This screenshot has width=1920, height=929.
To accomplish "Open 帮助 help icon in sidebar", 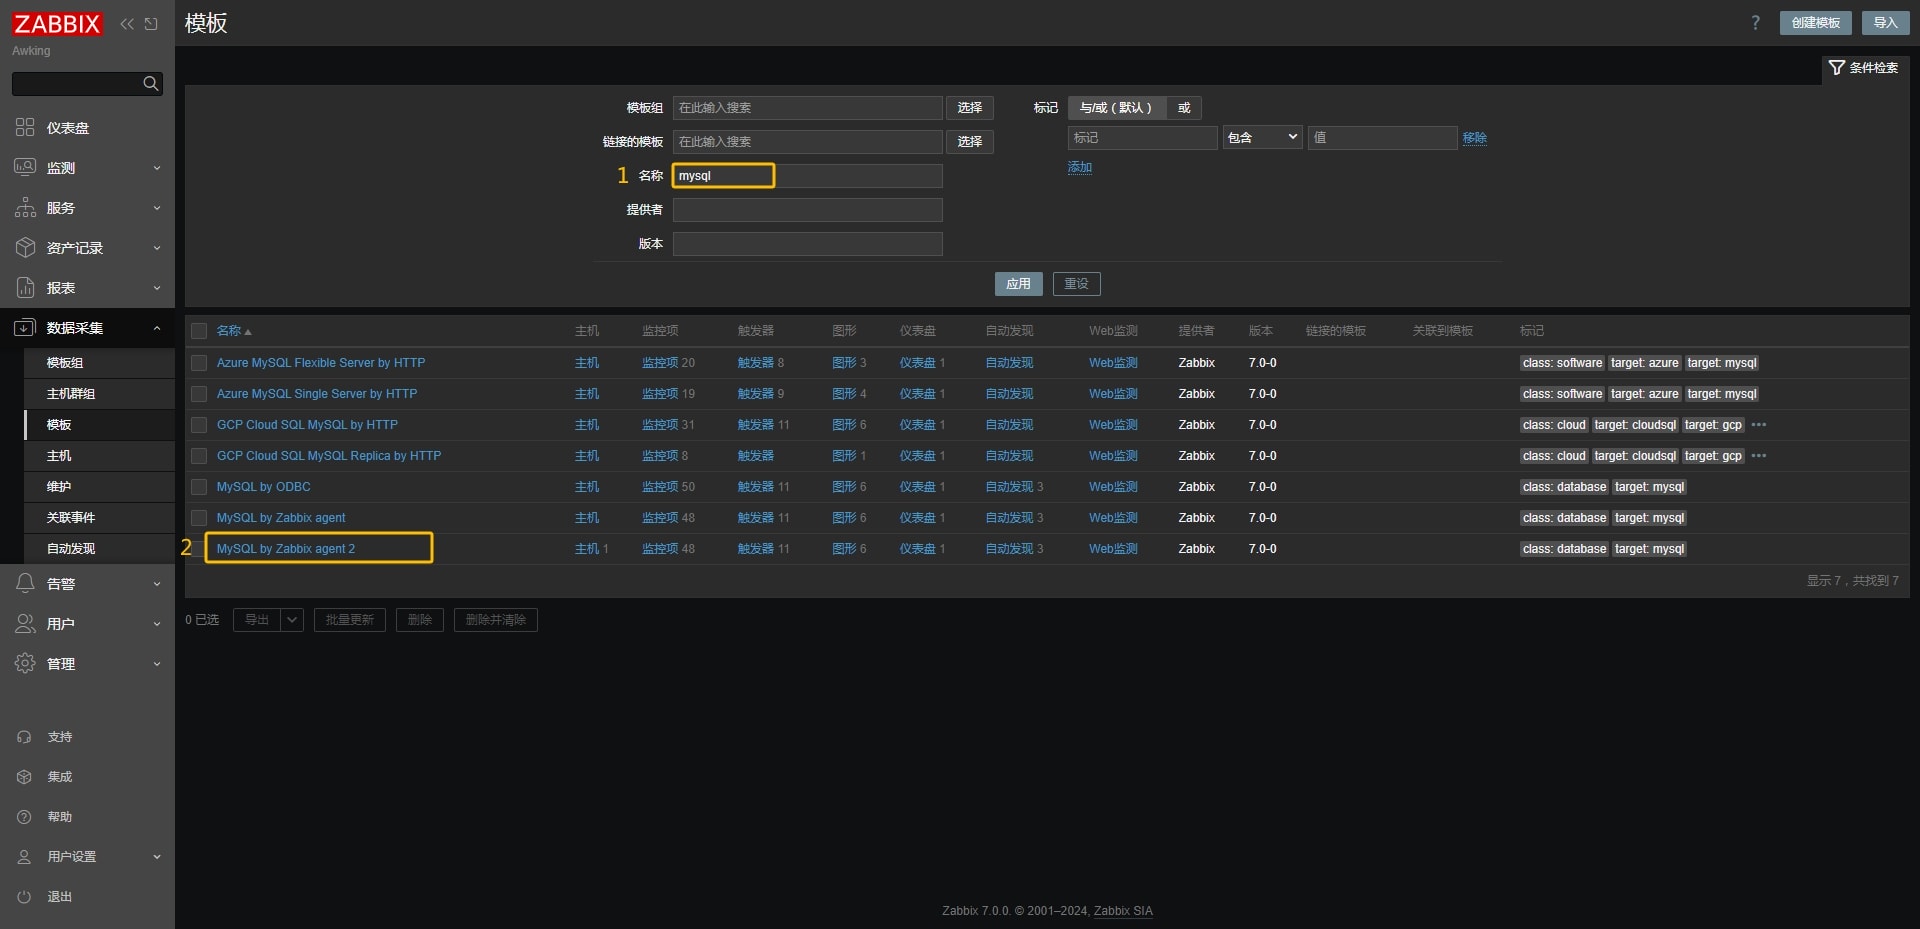I will point(24,817).
